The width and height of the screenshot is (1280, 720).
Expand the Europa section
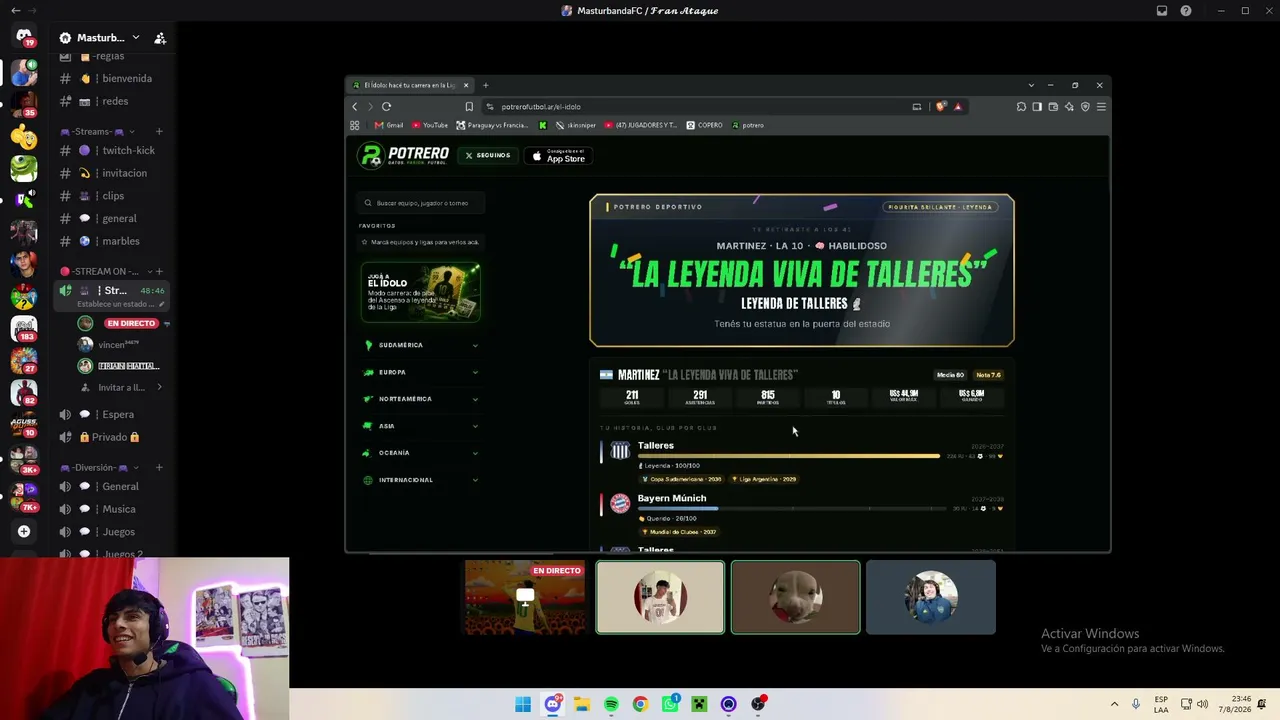tap(421, 372)
